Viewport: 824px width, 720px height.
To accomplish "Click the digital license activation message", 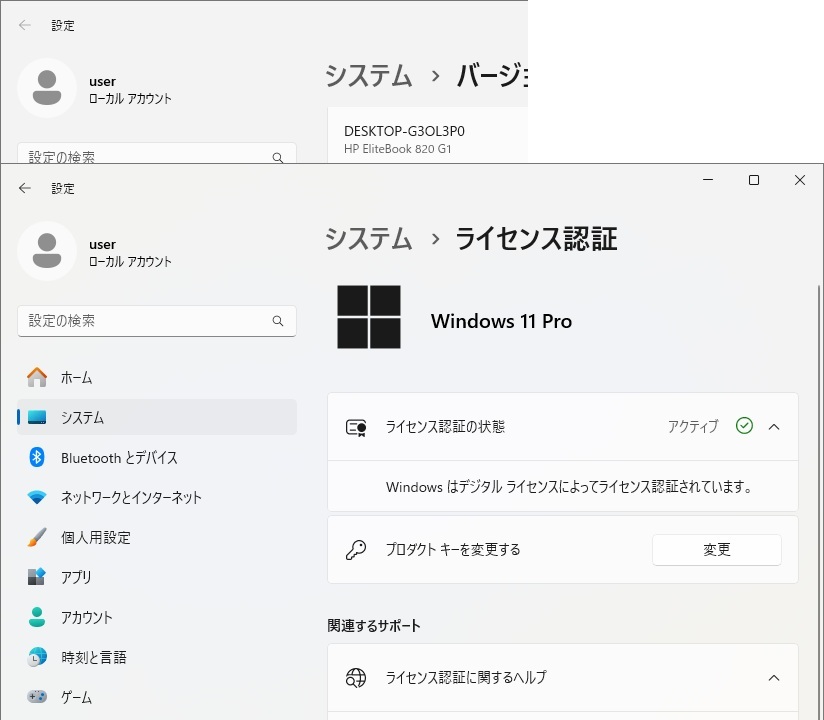I will [569, 487].
